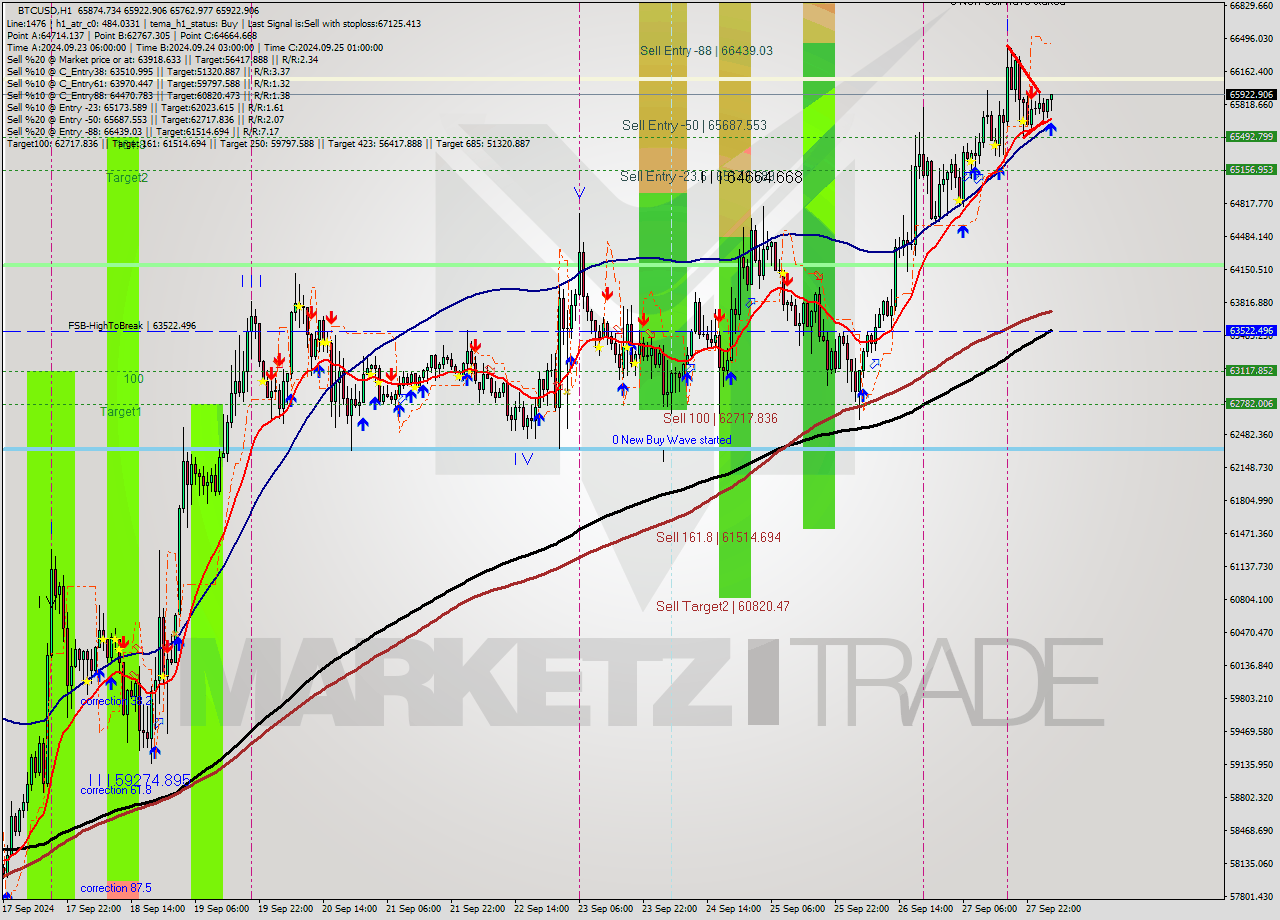Click the 64150.510 price axis value

[1250, 269]
